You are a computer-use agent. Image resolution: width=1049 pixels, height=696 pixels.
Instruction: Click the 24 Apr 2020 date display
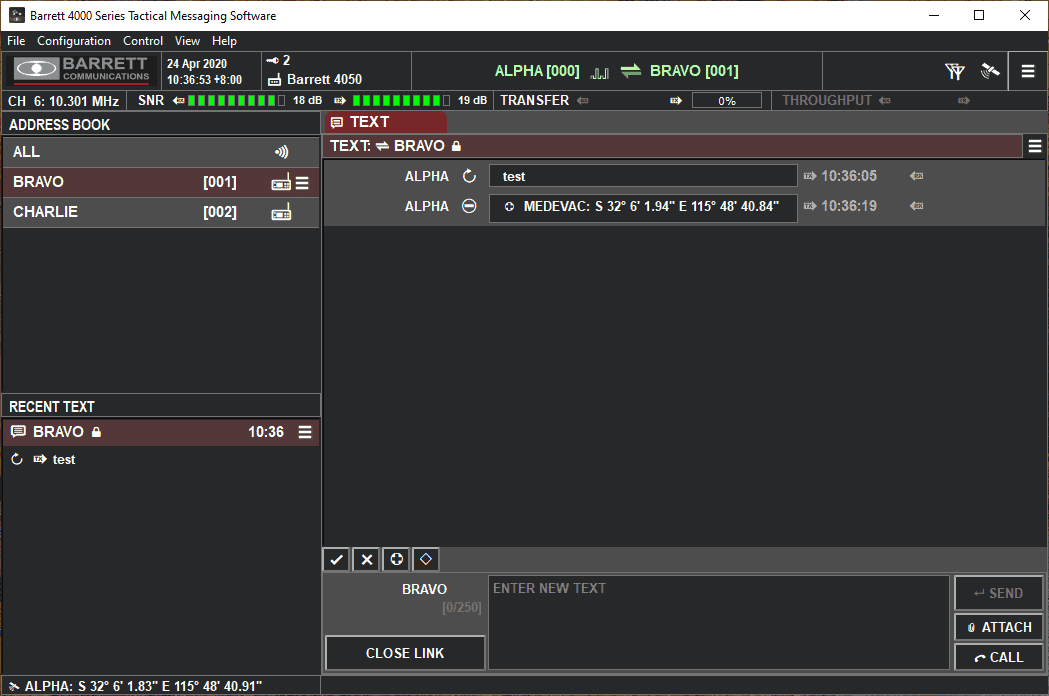pyautogui.click(x=197, y=64)
